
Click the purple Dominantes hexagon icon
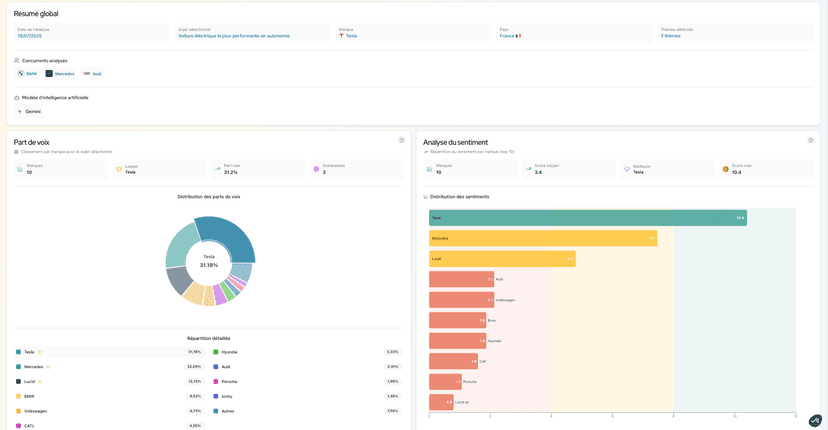[x=317, y=169]
